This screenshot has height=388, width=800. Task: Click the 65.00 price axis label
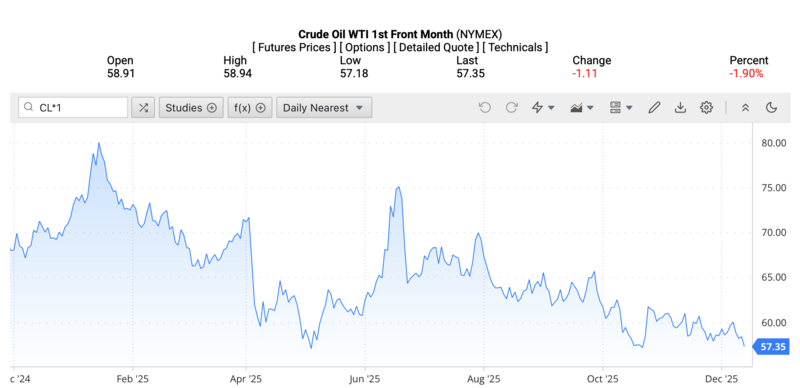pos(773,278)
